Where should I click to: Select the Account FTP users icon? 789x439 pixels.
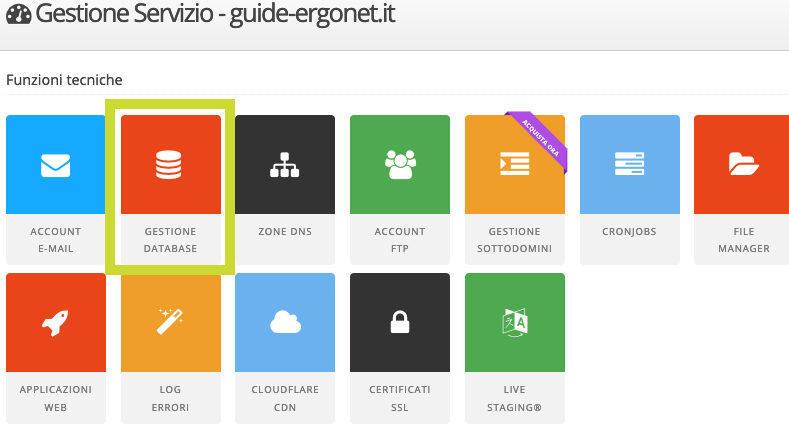[x=399, y=164]
